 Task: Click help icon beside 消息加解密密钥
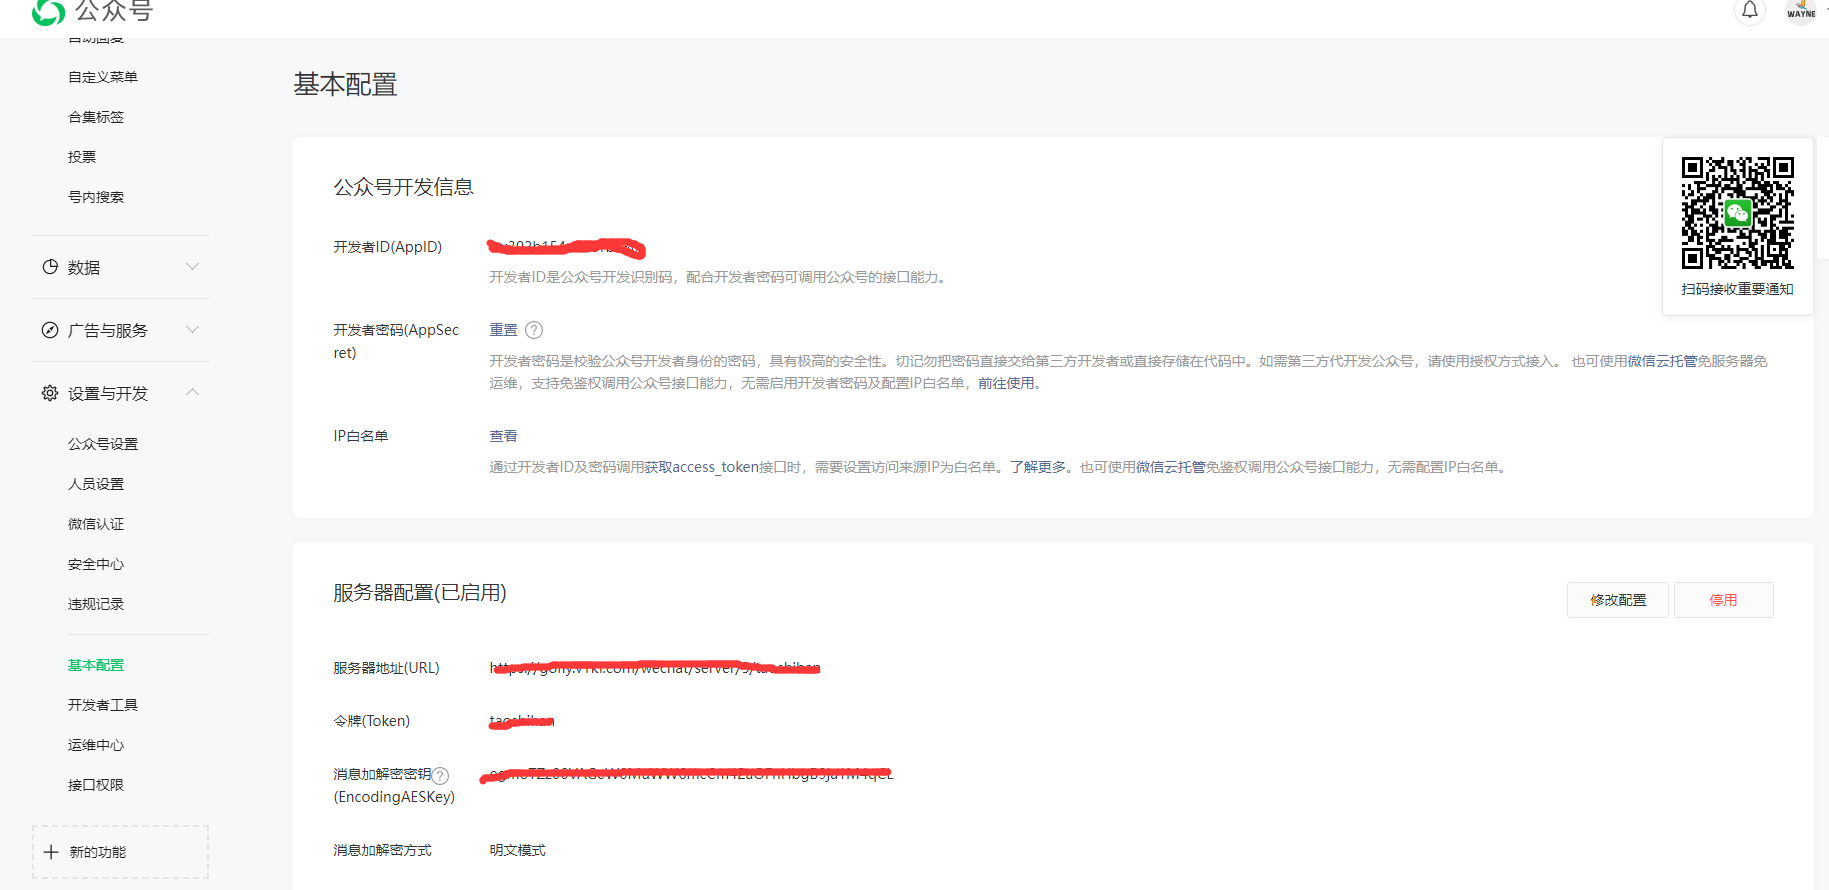point(441,775)
